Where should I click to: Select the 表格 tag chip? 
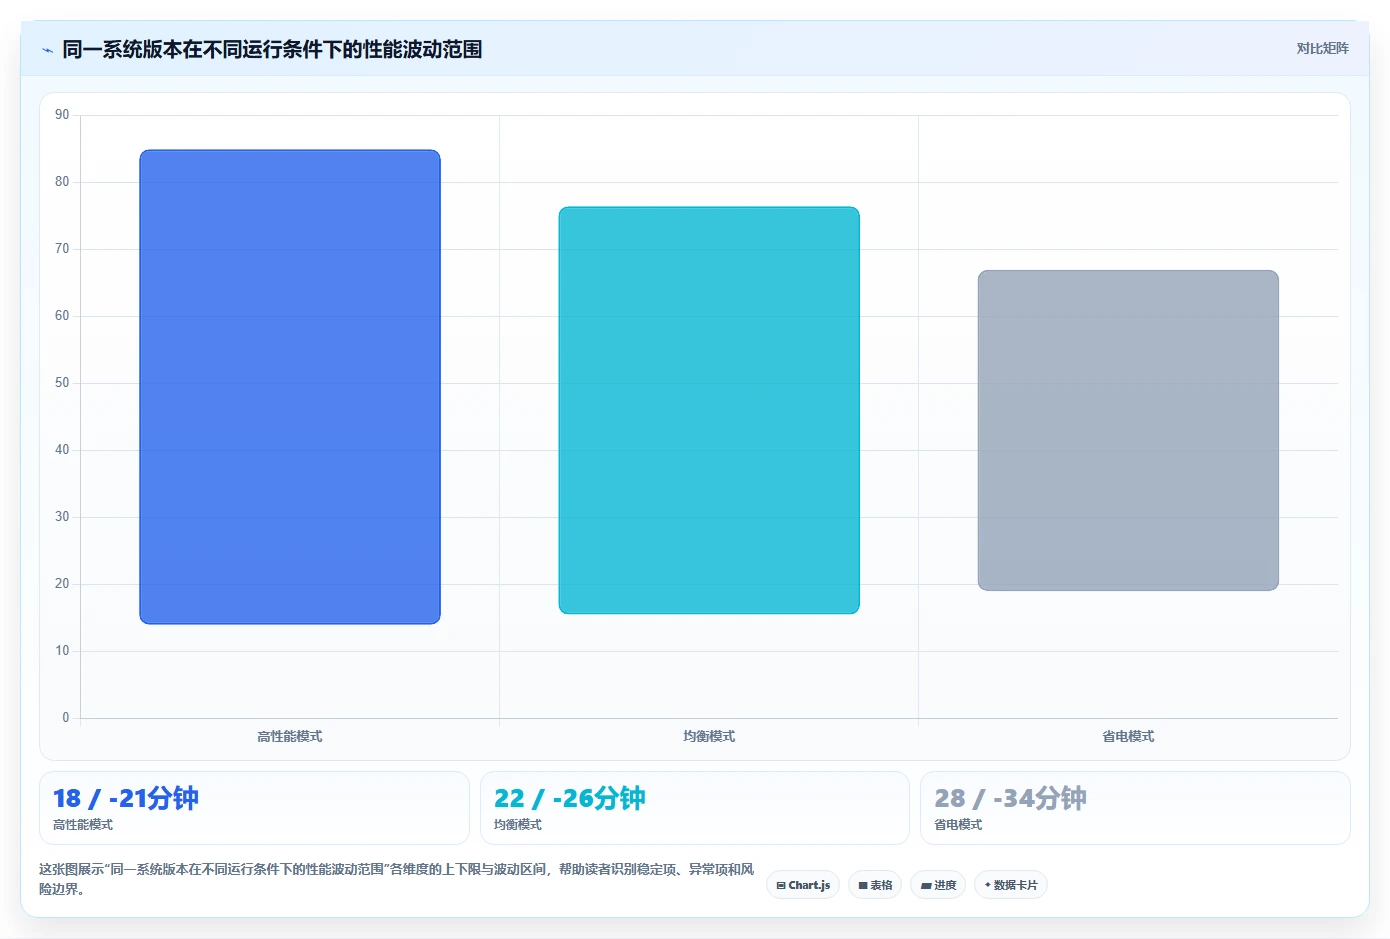click(x=875, y=885)
